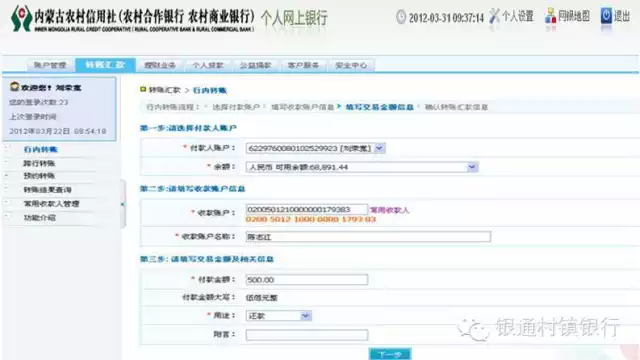This screenshot has height=360, width=640.
Task: Click the 退出 logout power icon
Action: click(607, 16)
